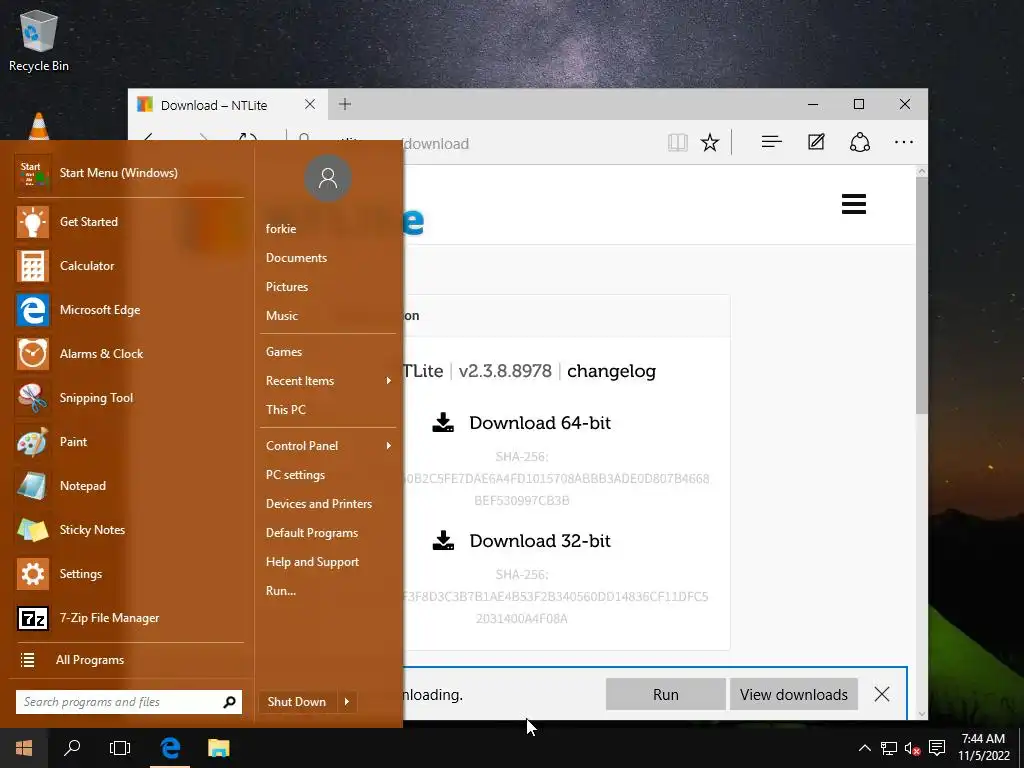Open Help and Support
This screenshot has width=1024, height=768.
pos(312,562)
